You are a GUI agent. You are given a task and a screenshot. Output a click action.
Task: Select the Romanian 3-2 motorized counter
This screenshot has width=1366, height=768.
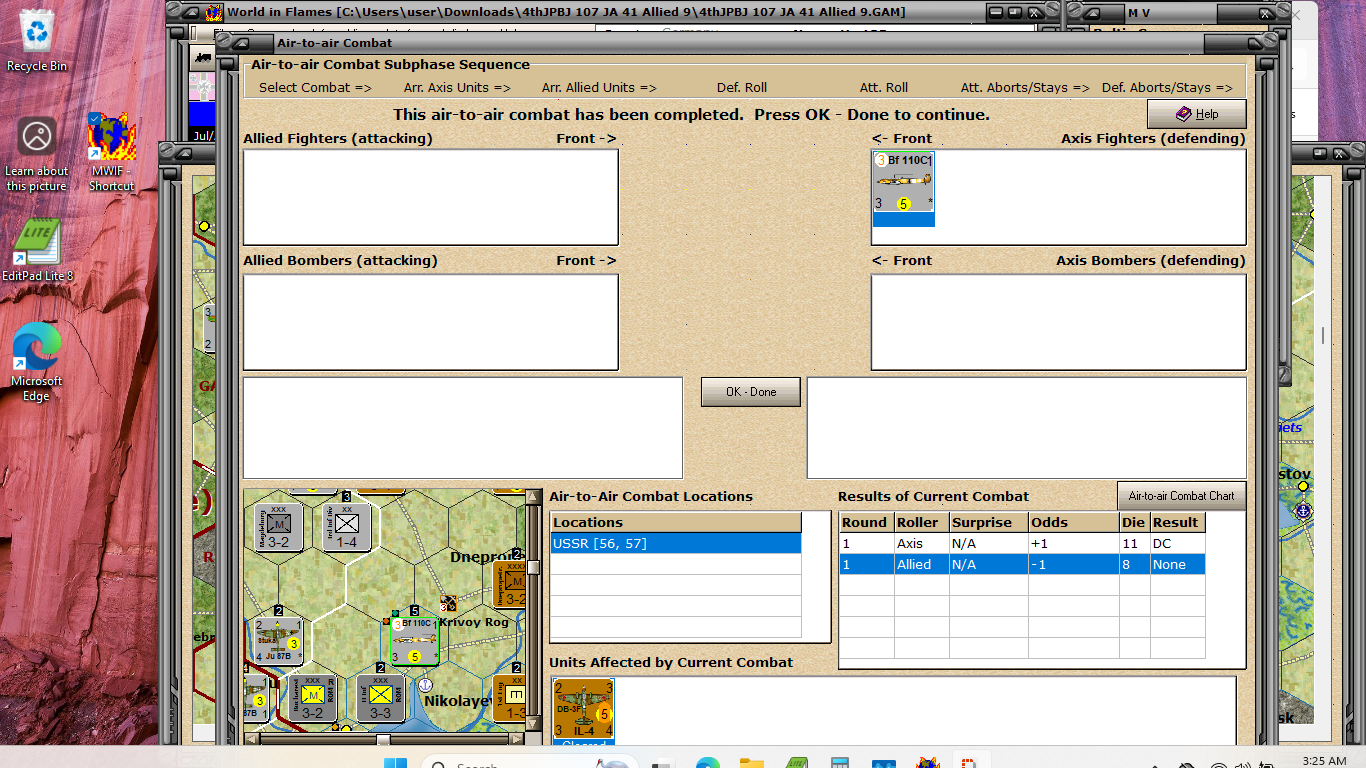[312, 697]
